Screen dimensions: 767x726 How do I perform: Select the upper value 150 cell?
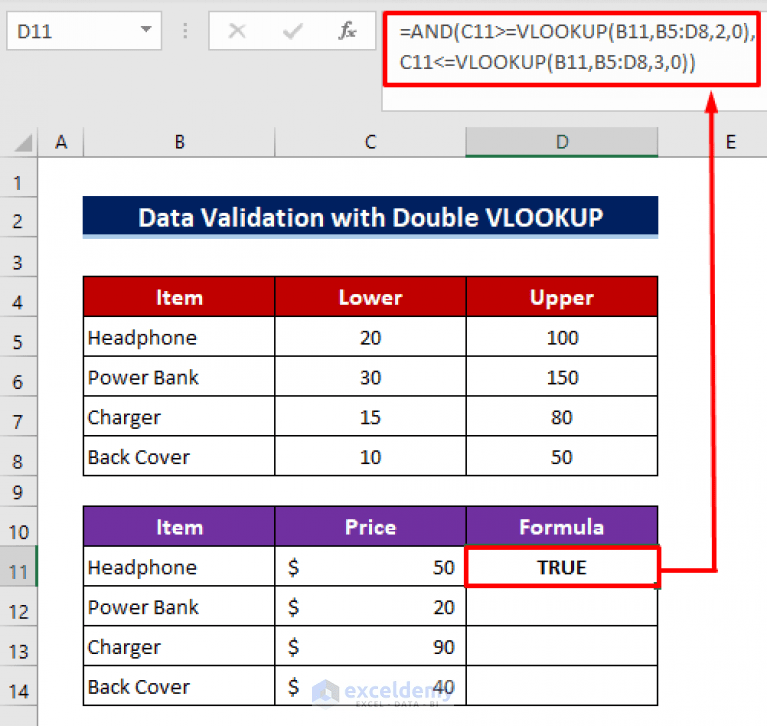tap(562, 377)
